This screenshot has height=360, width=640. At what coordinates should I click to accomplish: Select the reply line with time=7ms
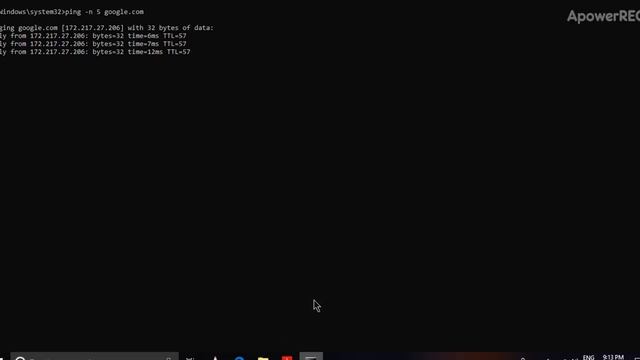(x=93, y=44)
